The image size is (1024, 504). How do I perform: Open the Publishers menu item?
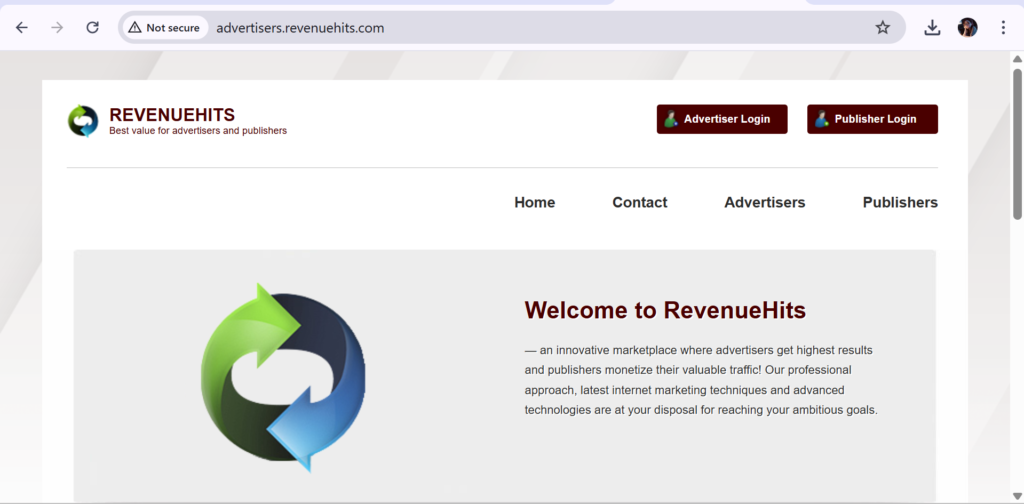point(900,202)
